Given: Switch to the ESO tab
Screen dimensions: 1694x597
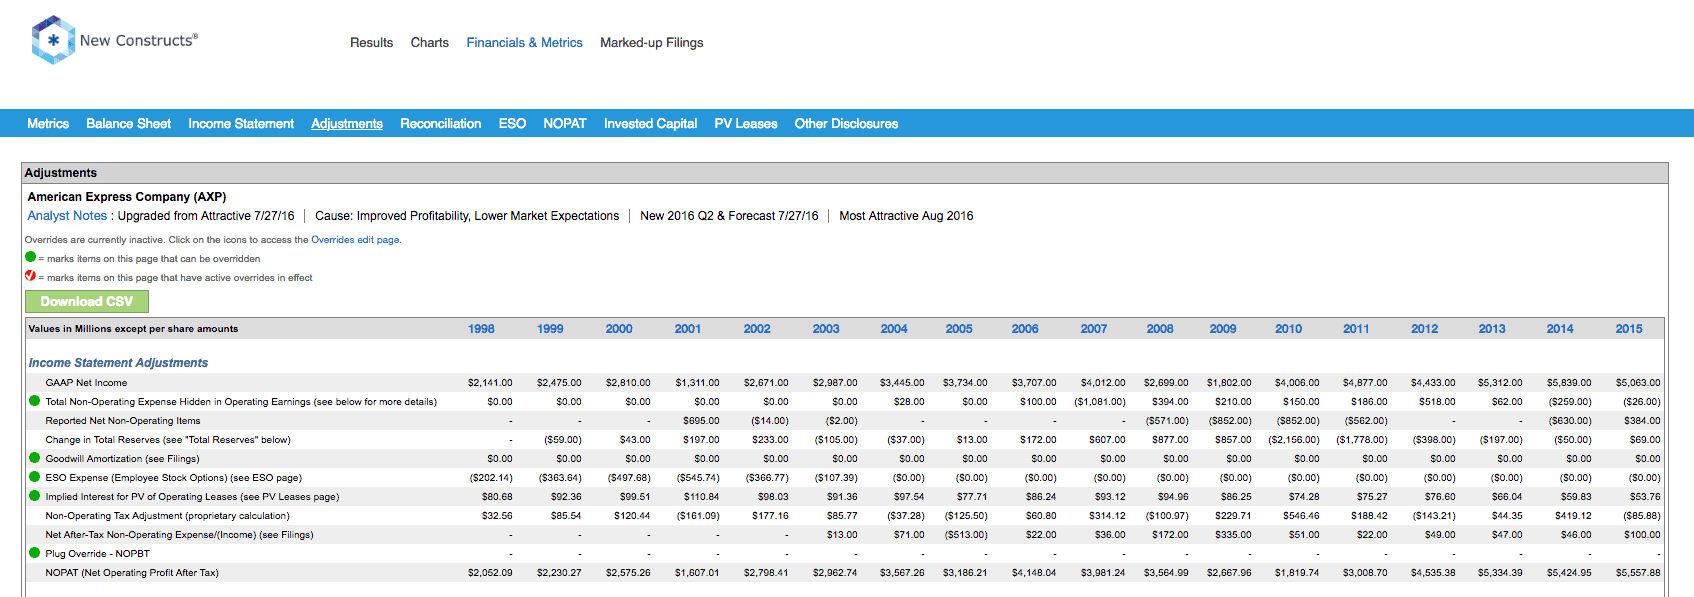Looking at the screenshot, I should tap(512, 123).
